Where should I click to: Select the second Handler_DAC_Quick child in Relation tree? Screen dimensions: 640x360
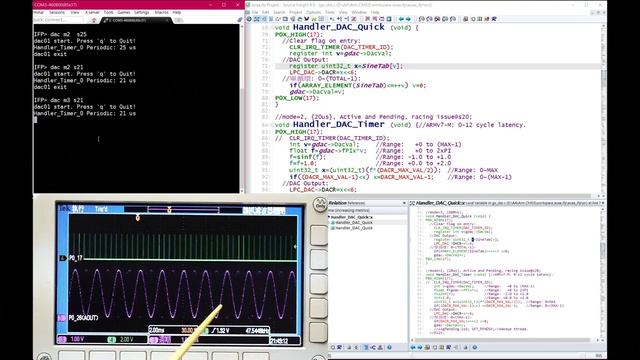[353, 228]
